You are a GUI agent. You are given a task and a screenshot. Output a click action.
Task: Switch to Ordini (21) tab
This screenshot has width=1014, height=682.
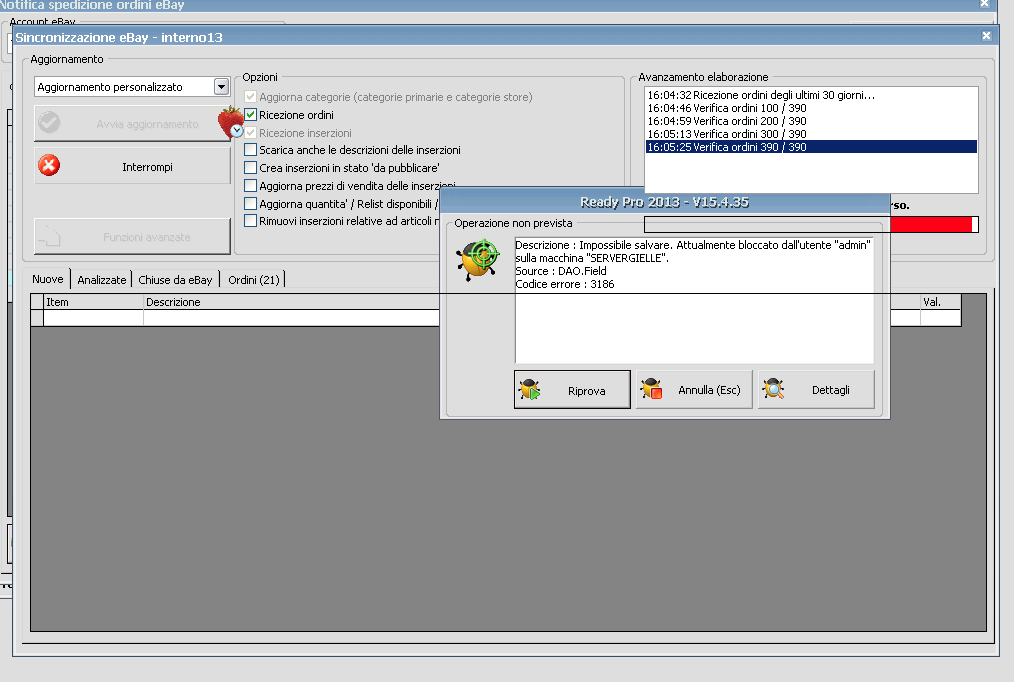254,279
